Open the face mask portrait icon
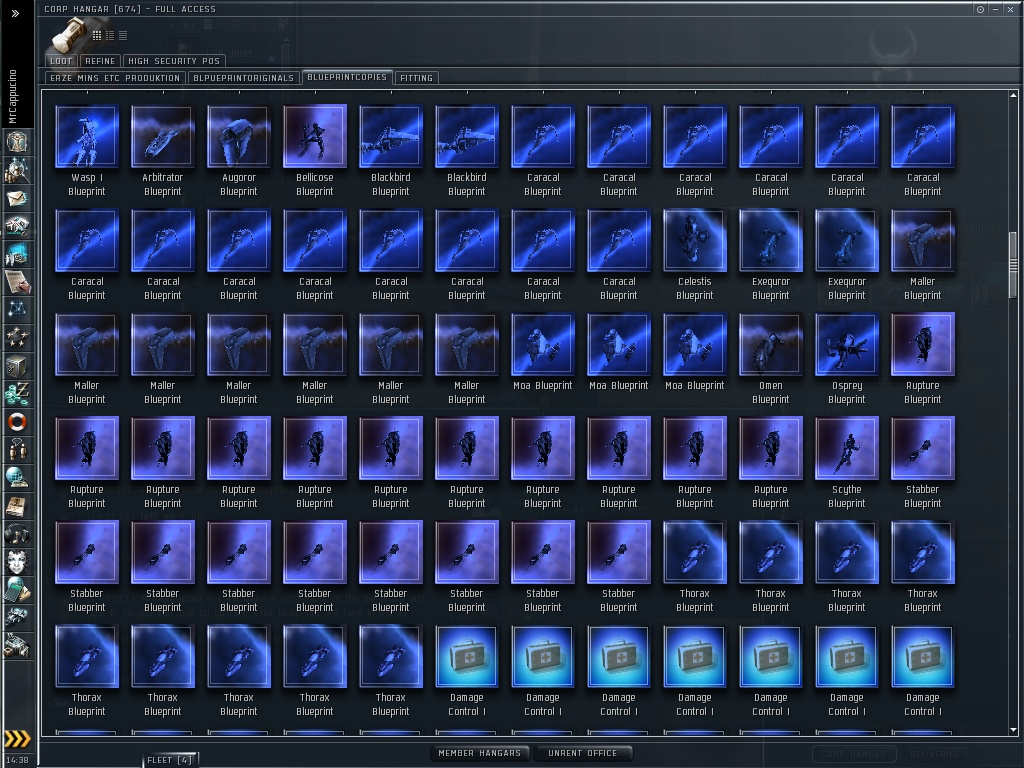This screenshot has height=768, width=1024. pyautogui.click(x=17, y=563)
